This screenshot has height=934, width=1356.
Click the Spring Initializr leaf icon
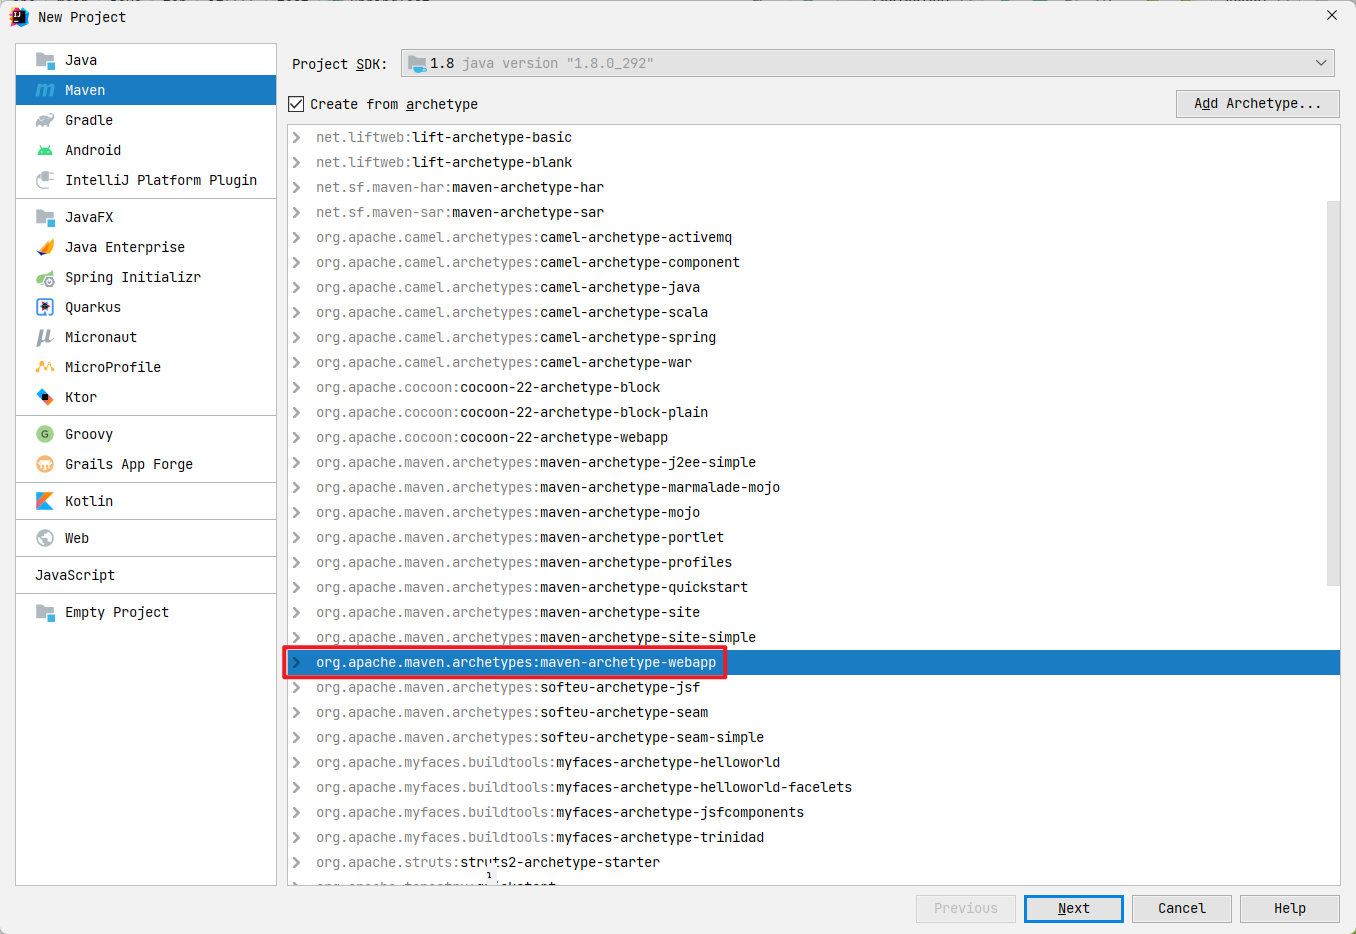45,277
